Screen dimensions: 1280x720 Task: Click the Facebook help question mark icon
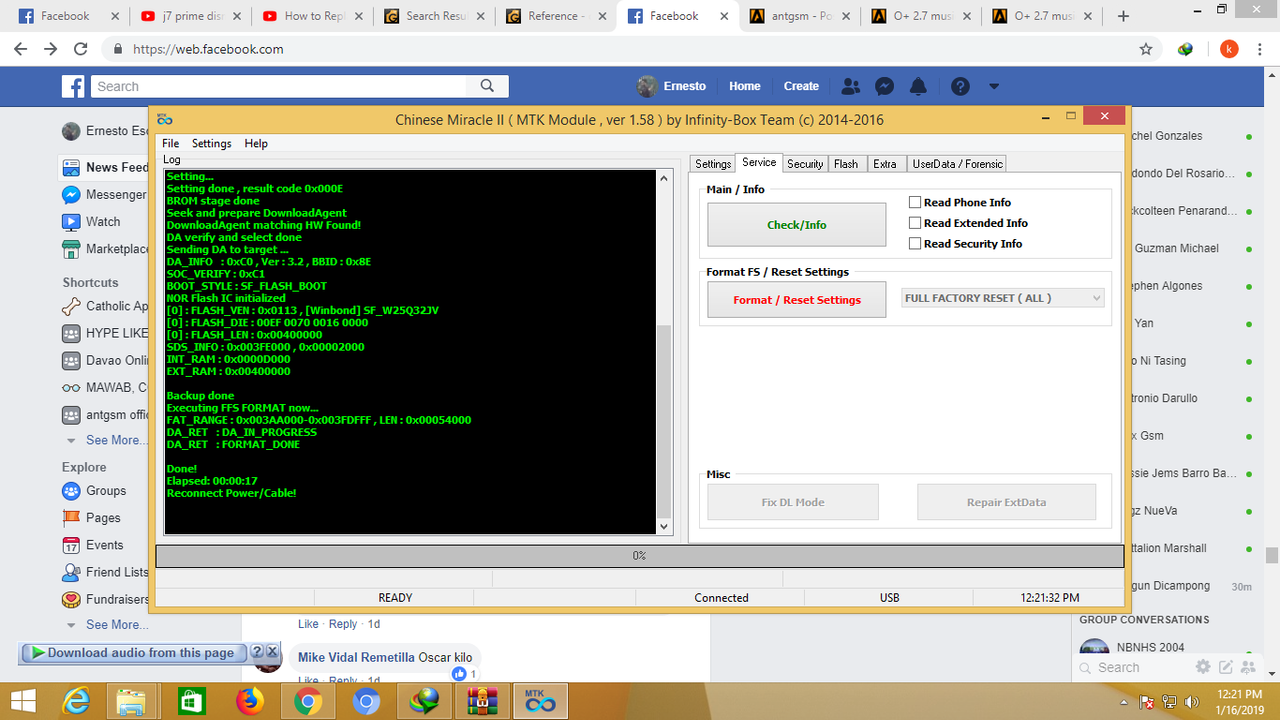point(960,86)
